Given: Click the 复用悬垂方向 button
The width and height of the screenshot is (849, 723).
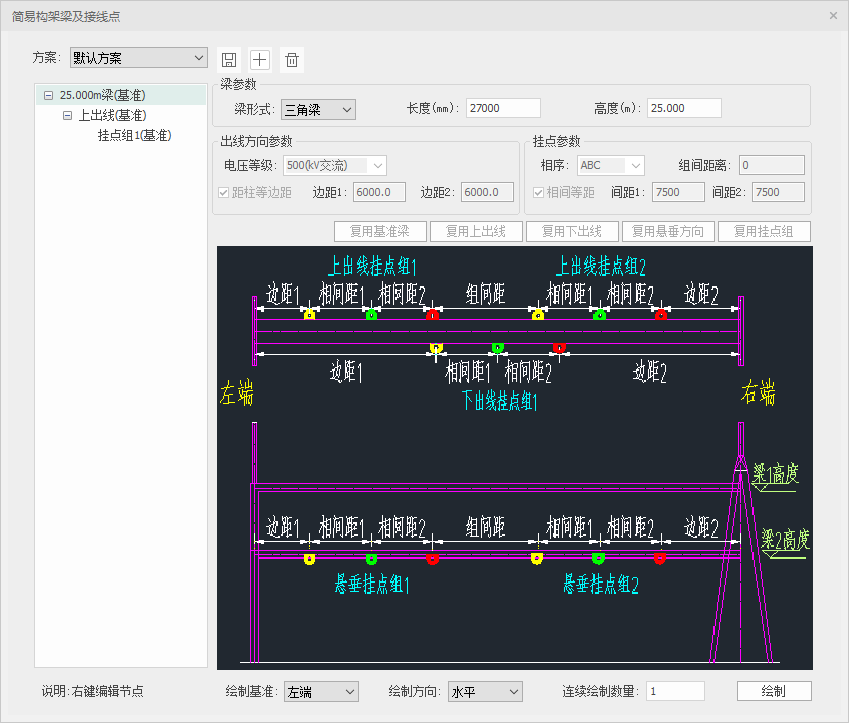Looking at the screenshot, I should [x=667, y=232].
